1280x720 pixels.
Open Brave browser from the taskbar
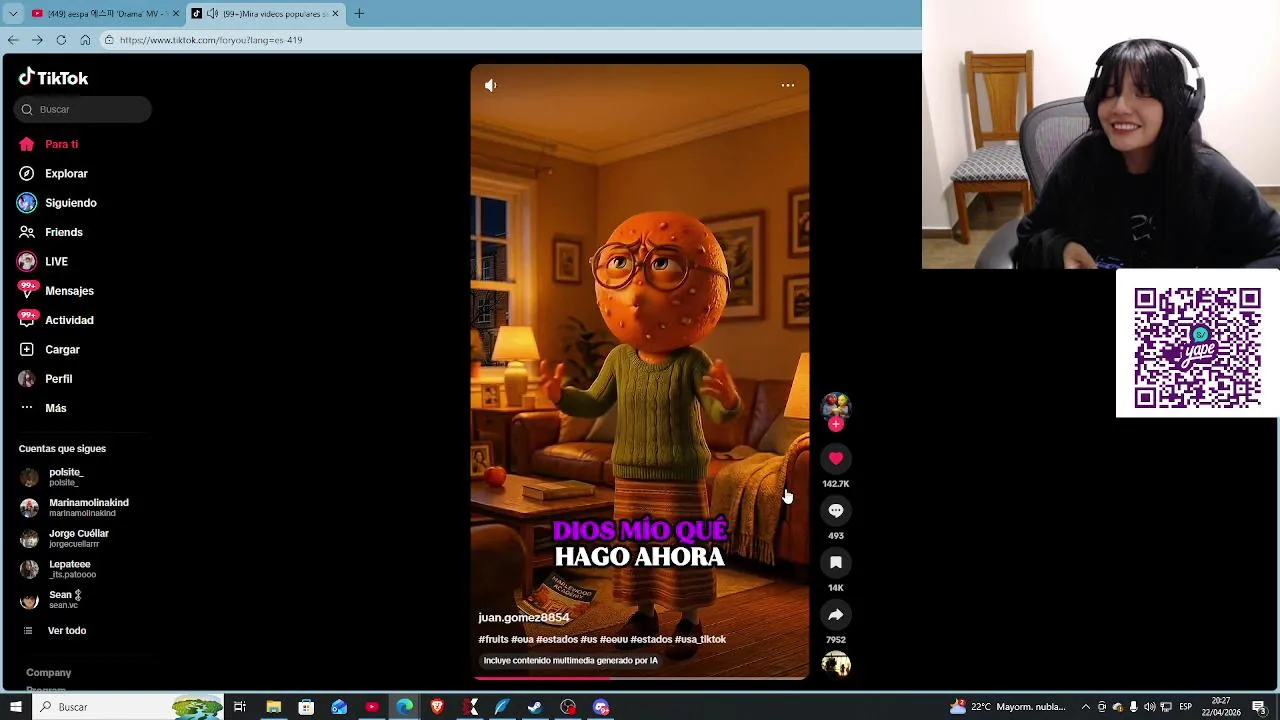coord(437,707)
